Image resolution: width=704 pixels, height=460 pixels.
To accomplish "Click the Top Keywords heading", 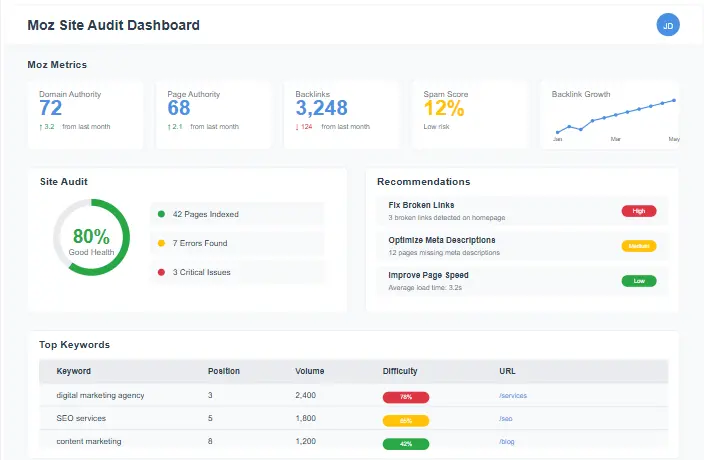I will click(75, 345).
